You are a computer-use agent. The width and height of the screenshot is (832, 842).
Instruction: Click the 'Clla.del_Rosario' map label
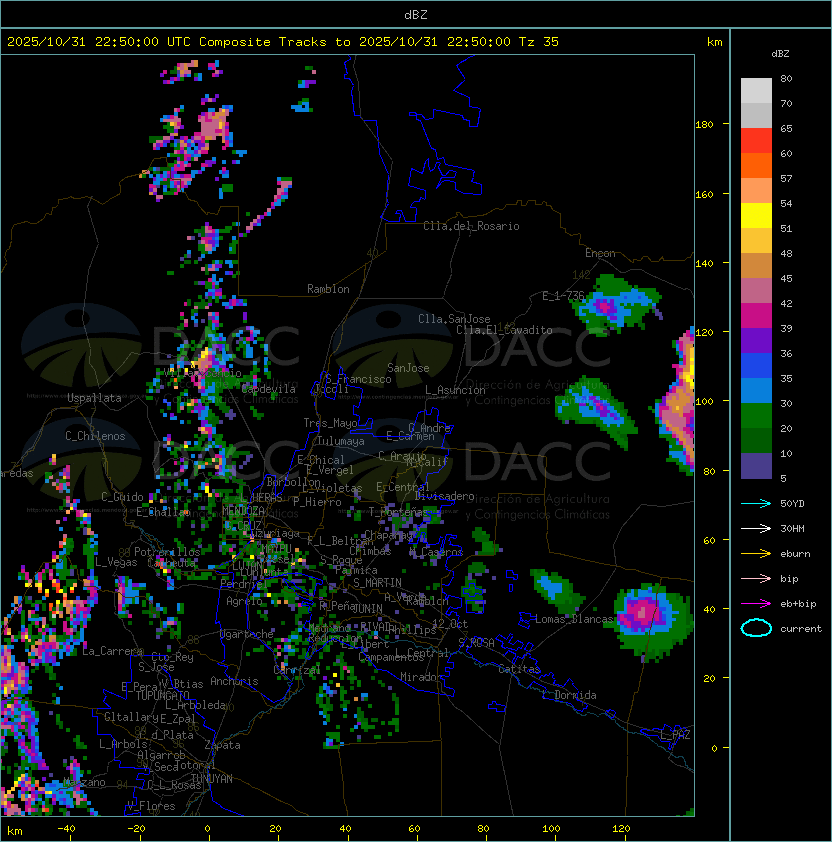tap(471, 226)
